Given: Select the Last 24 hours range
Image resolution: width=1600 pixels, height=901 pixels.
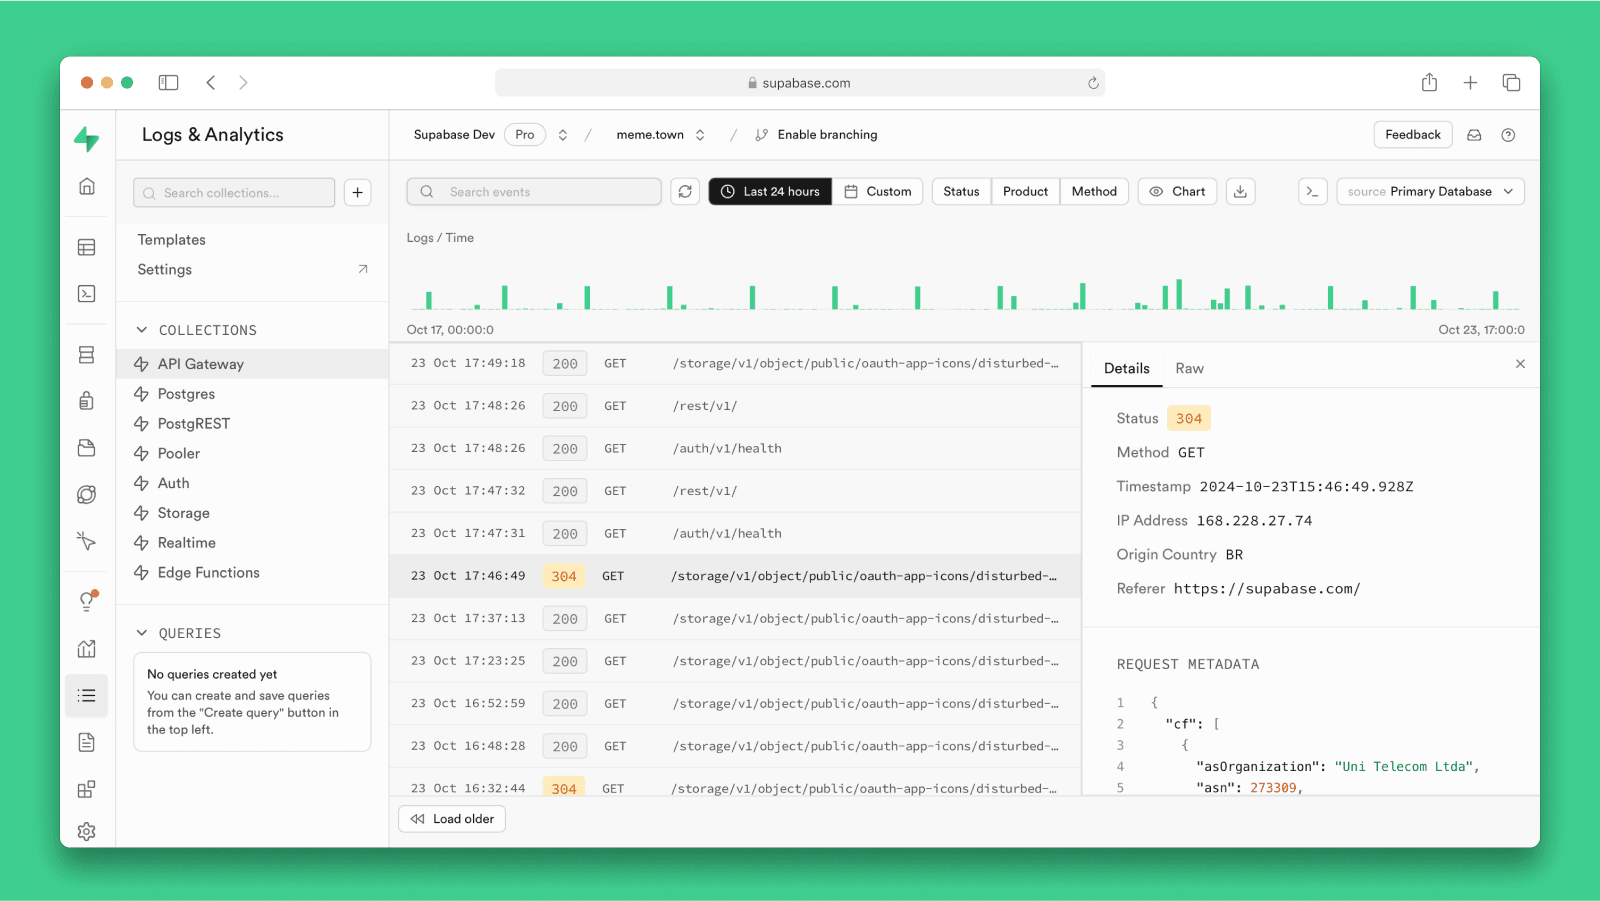Looking at the screenshot, I should pos(770,192).
